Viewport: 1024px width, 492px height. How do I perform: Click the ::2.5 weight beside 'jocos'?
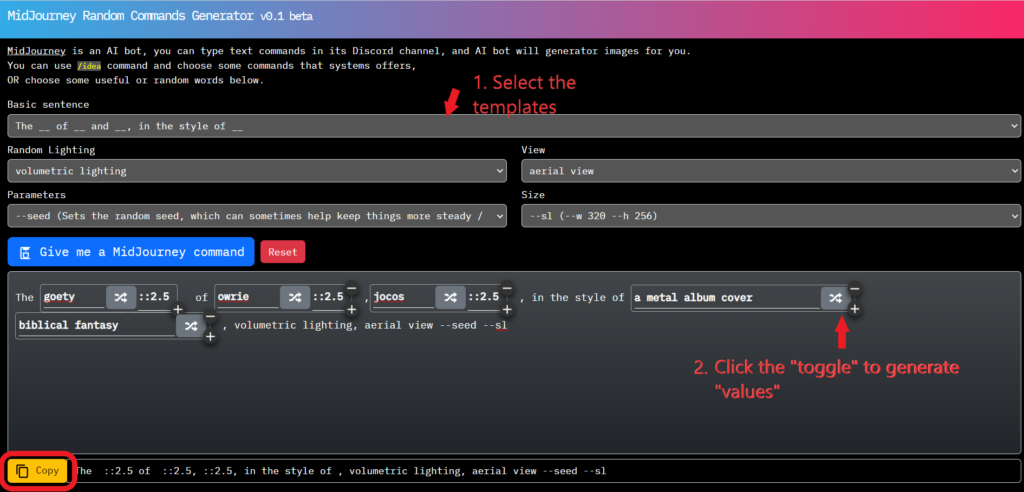[483, 297]
